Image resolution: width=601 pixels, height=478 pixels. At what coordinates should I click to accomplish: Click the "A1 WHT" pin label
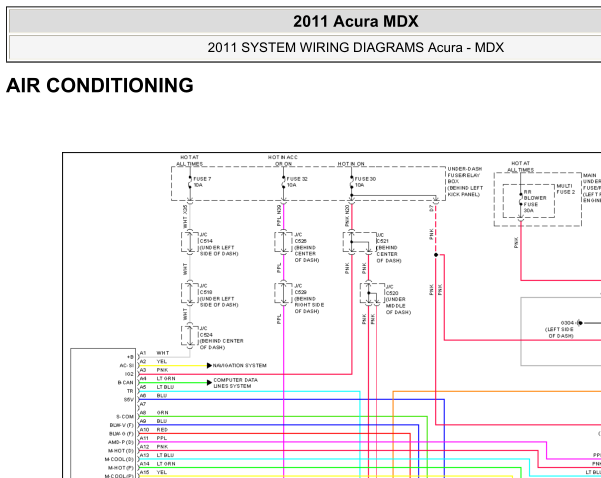[154, 353]
